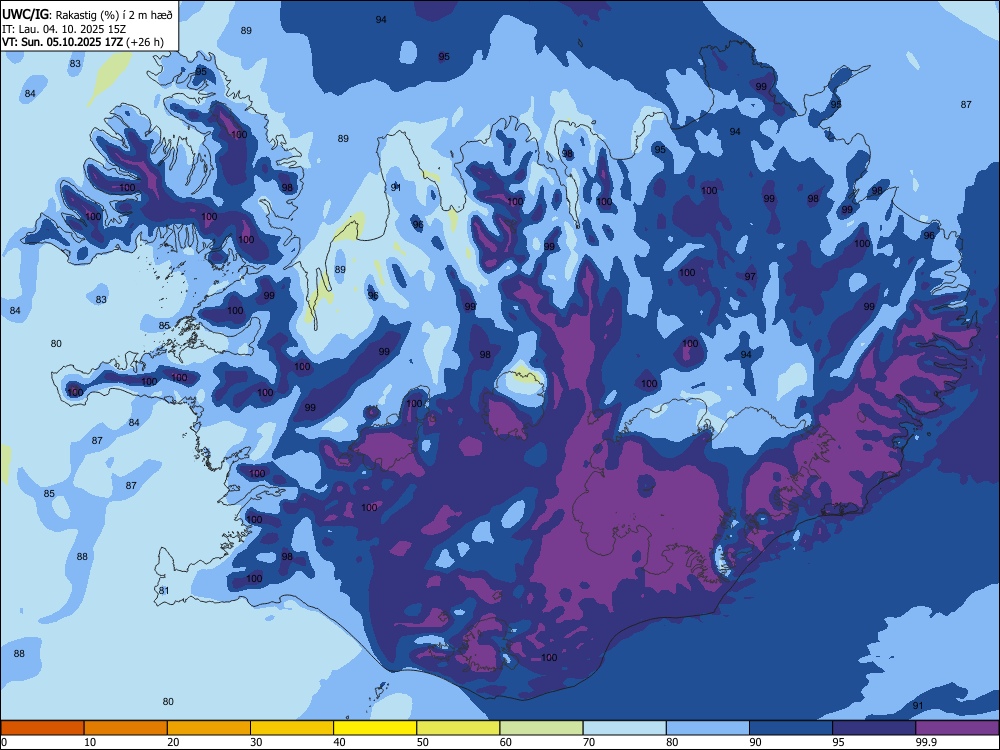
Task: Click the light green 60–70 legend swatch
Action: tap(541, 728)
